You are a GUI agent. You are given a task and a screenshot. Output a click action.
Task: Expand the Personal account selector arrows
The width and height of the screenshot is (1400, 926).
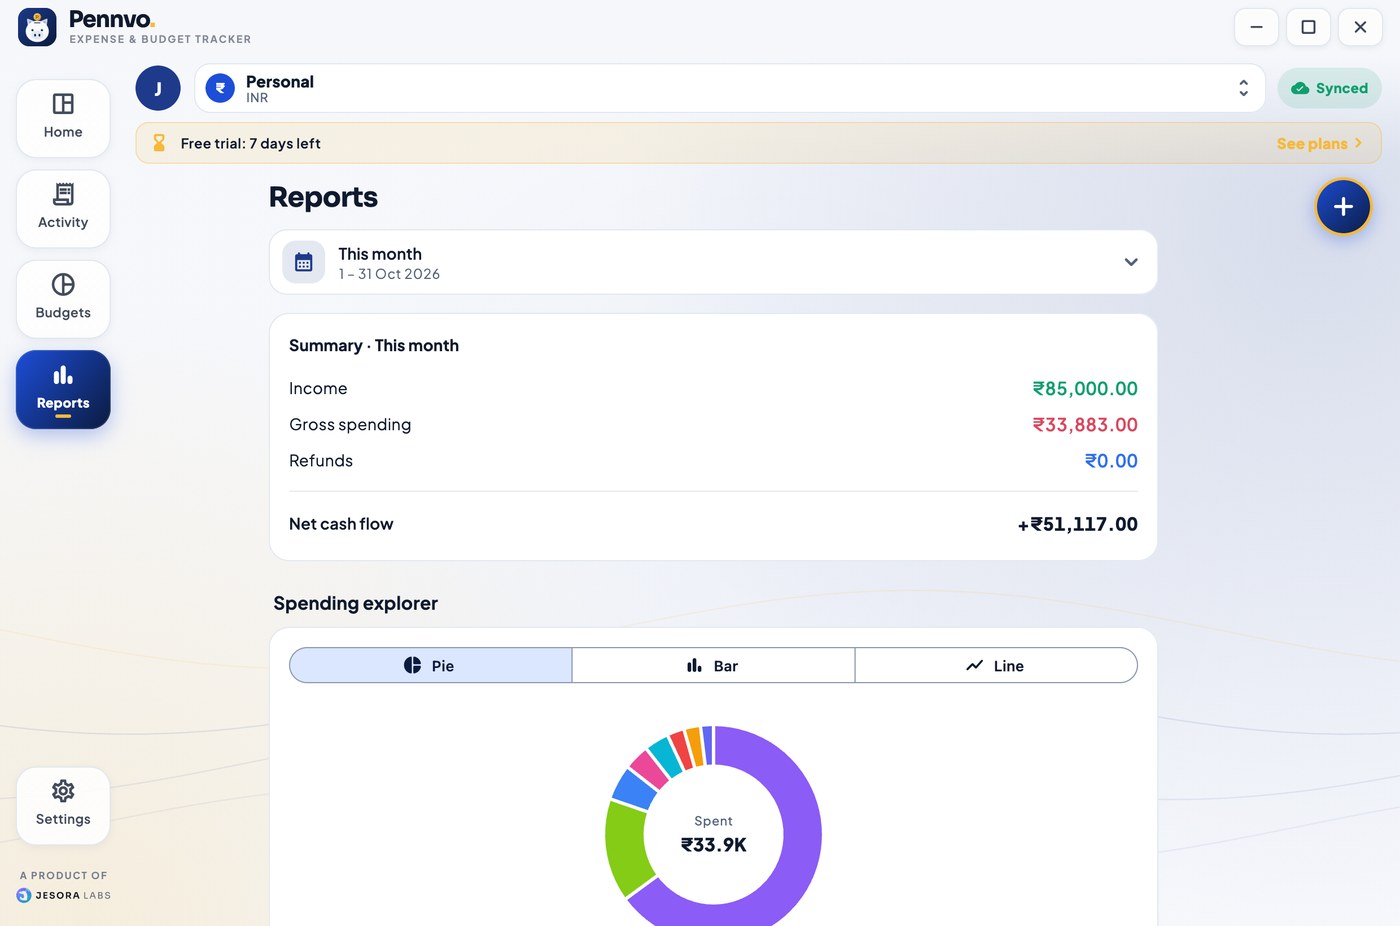pyautogui.click(x=1243, y=88)
